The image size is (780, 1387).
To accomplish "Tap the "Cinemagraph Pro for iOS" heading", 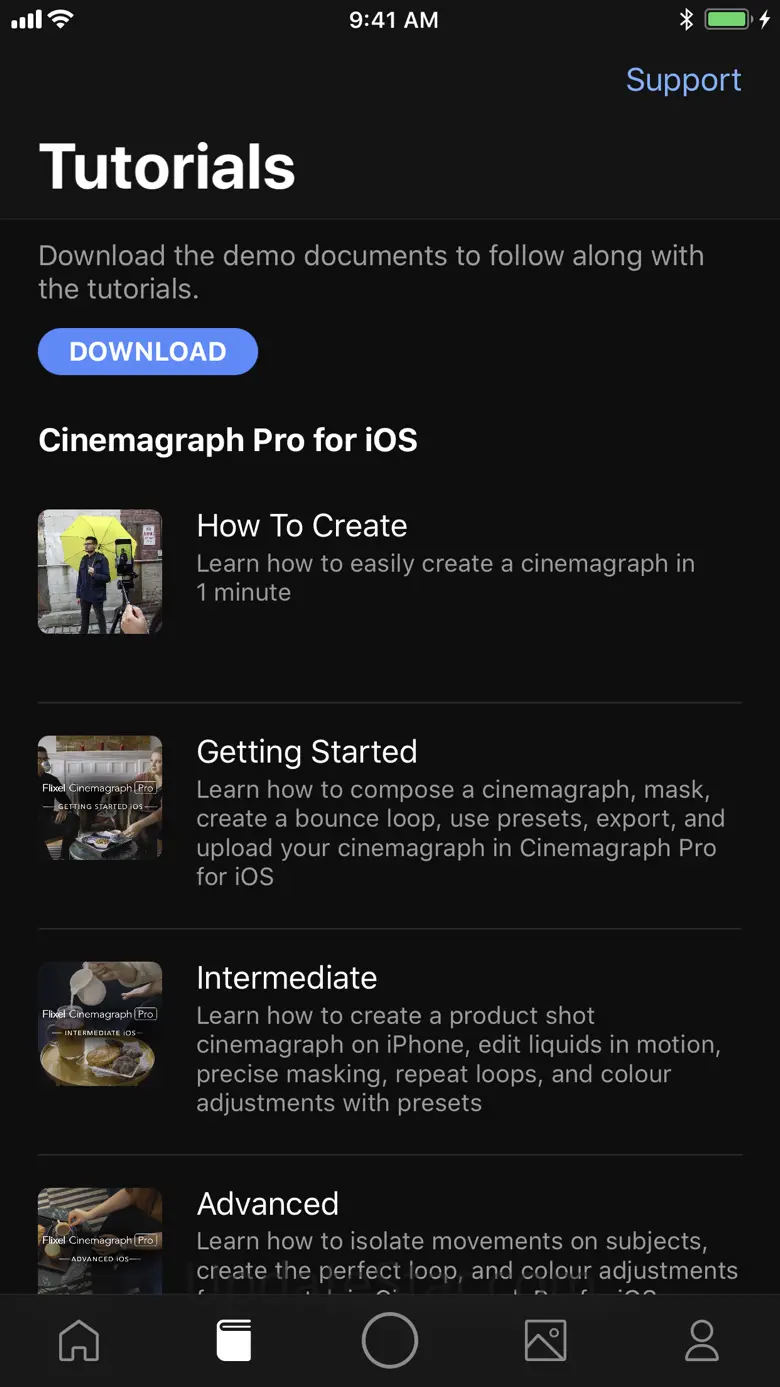I will point(228,440).
